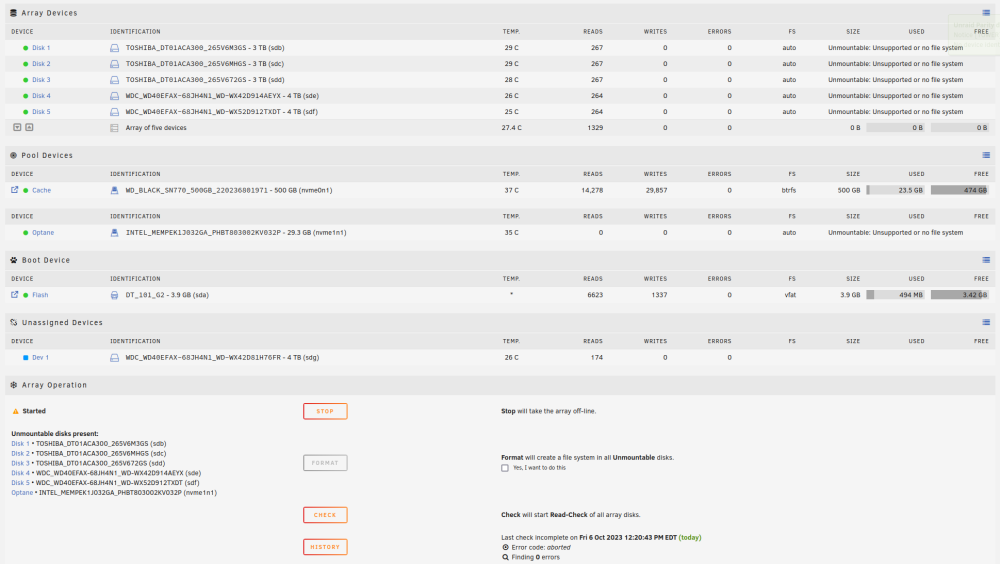Open Disk 1 link in unmountable disks list

click(20, 443)
